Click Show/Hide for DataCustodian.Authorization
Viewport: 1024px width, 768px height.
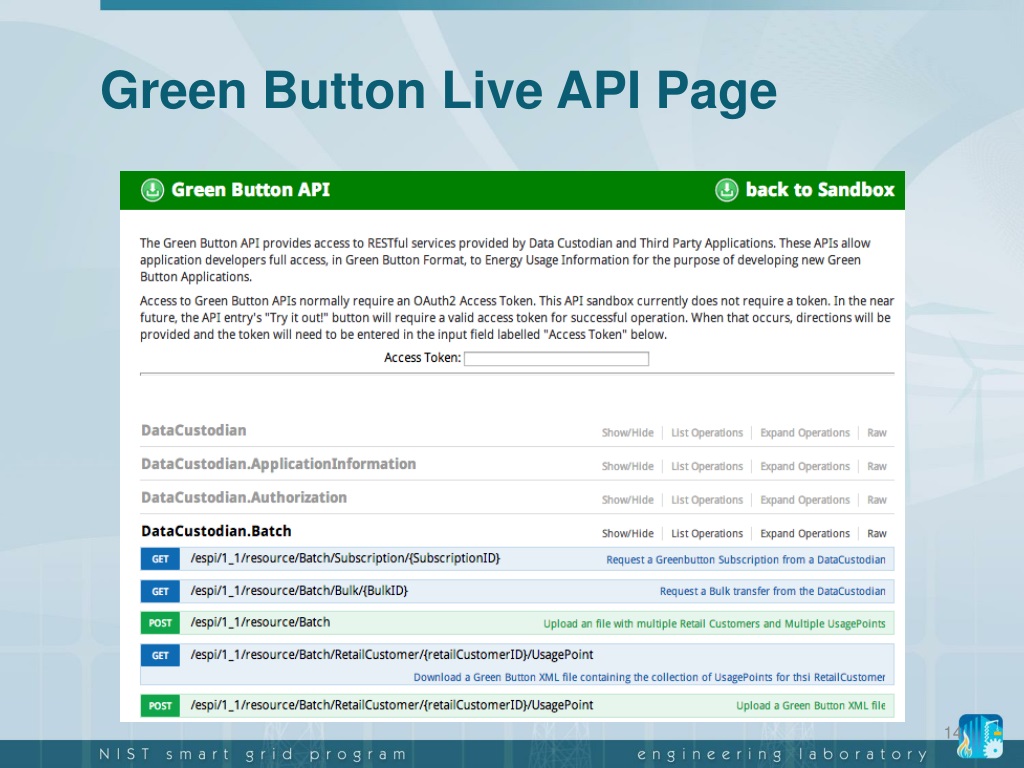pyautogui.click(x=628, y=500)
